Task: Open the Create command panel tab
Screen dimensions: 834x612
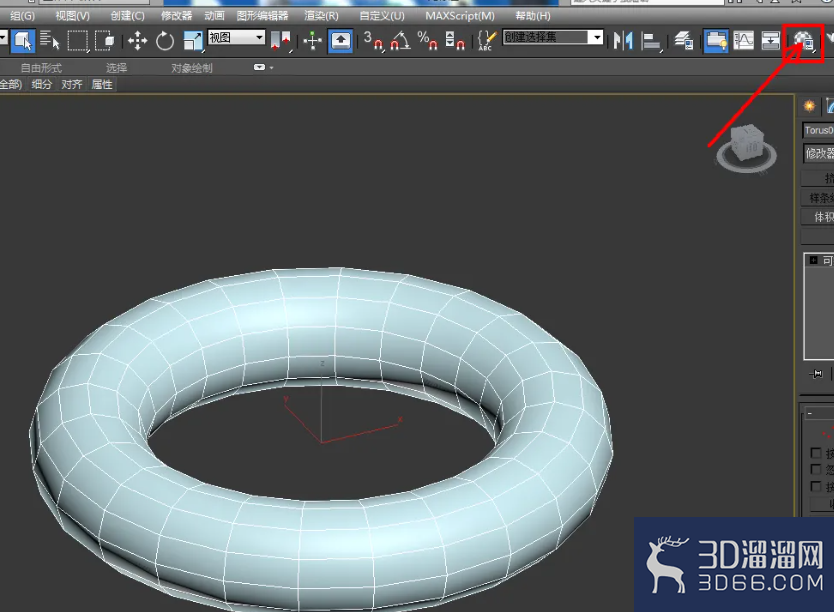Action: click(809, 106)
